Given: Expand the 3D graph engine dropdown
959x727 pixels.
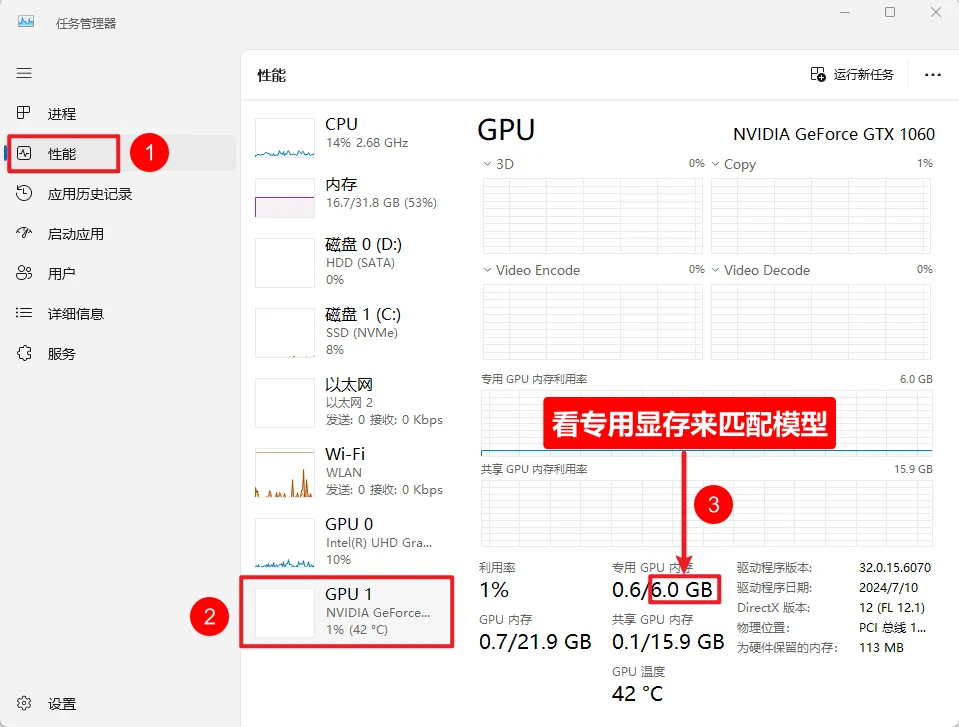Looking at the screenshot, I should [x=488, y=164].
